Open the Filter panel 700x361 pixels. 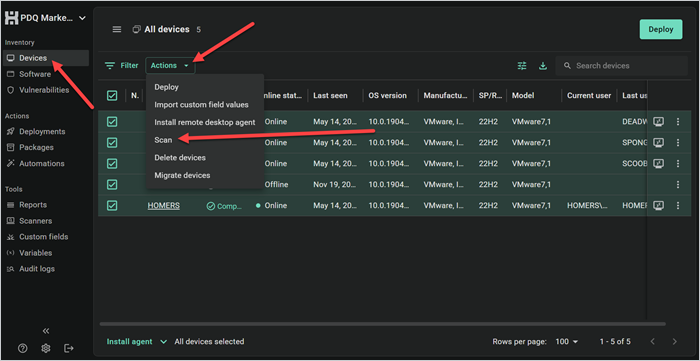[x=121, y=66]
